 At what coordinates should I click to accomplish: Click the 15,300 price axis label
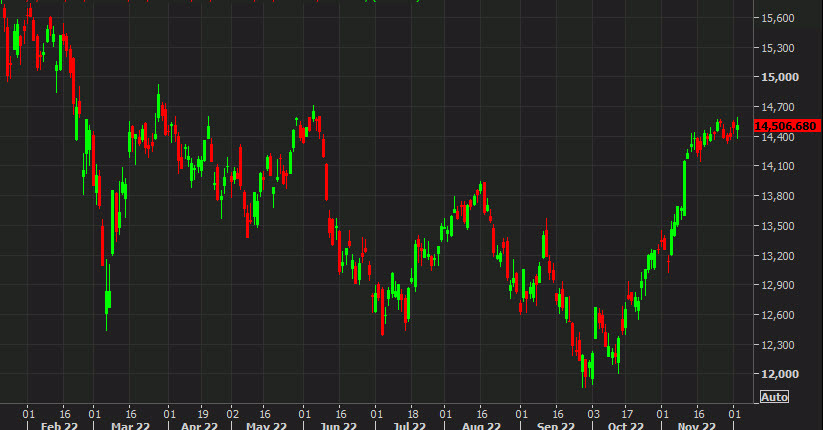pos(778,48)
